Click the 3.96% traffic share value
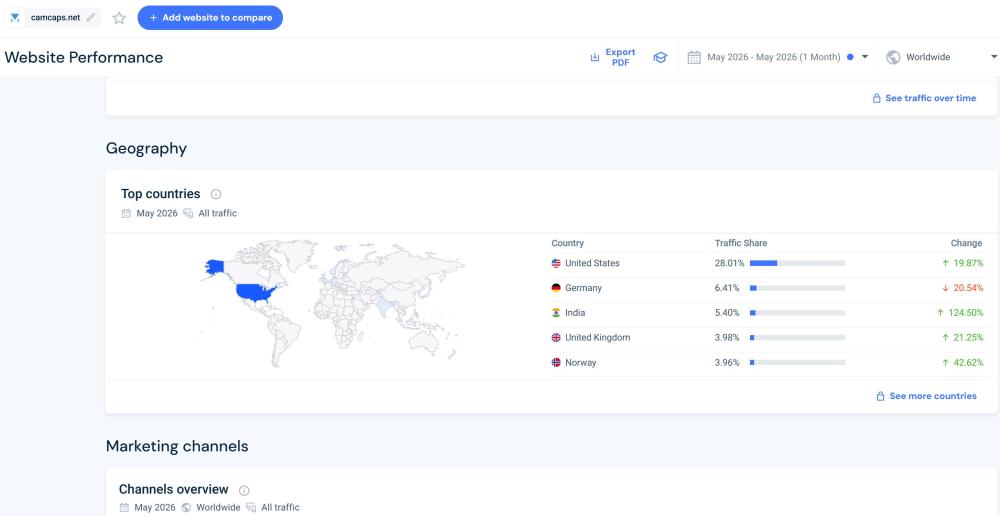 (x=727, y=362)
